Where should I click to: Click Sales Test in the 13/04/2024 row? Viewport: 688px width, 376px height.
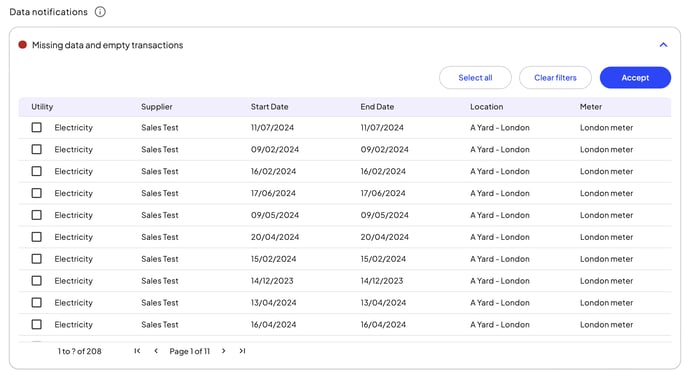(160, 303)
